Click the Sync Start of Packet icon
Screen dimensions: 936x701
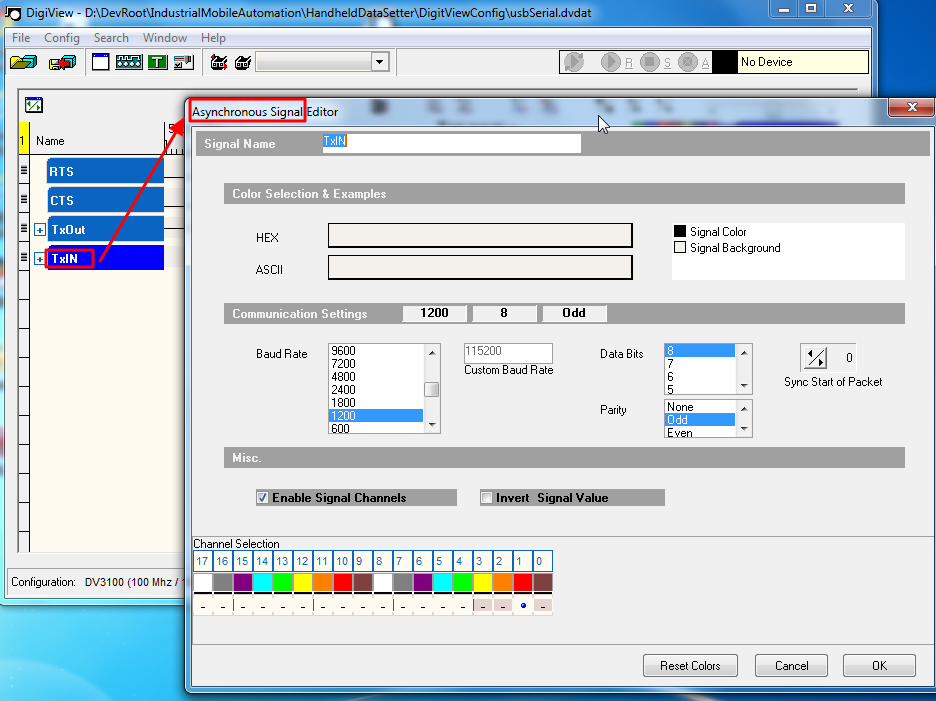815,358
